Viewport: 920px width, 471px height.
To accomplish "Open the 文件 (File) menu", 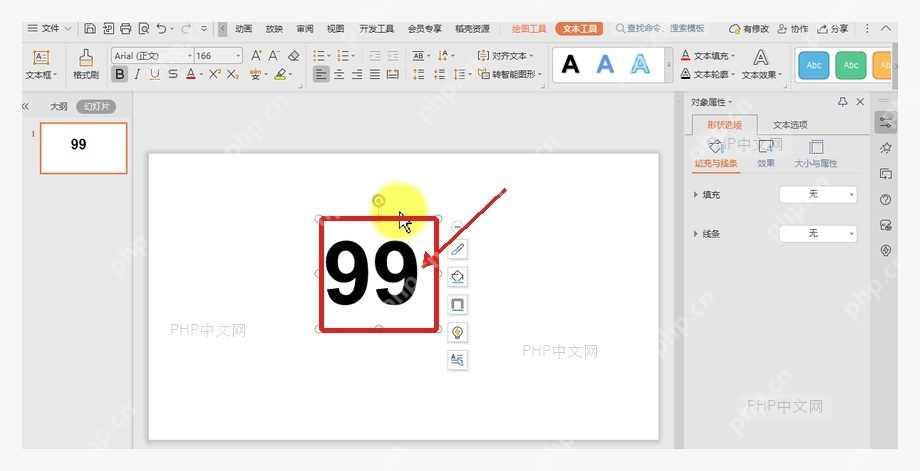I will point(49,28).
